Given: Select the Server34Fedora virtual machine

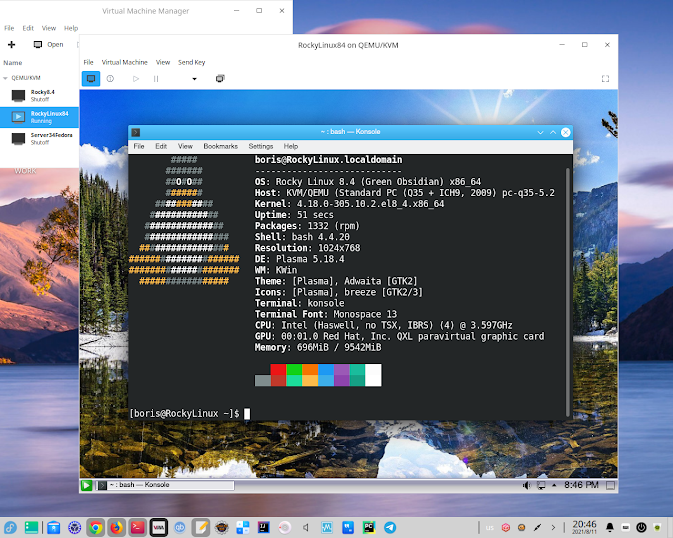Looking at the screenshot, I should 39,139.
